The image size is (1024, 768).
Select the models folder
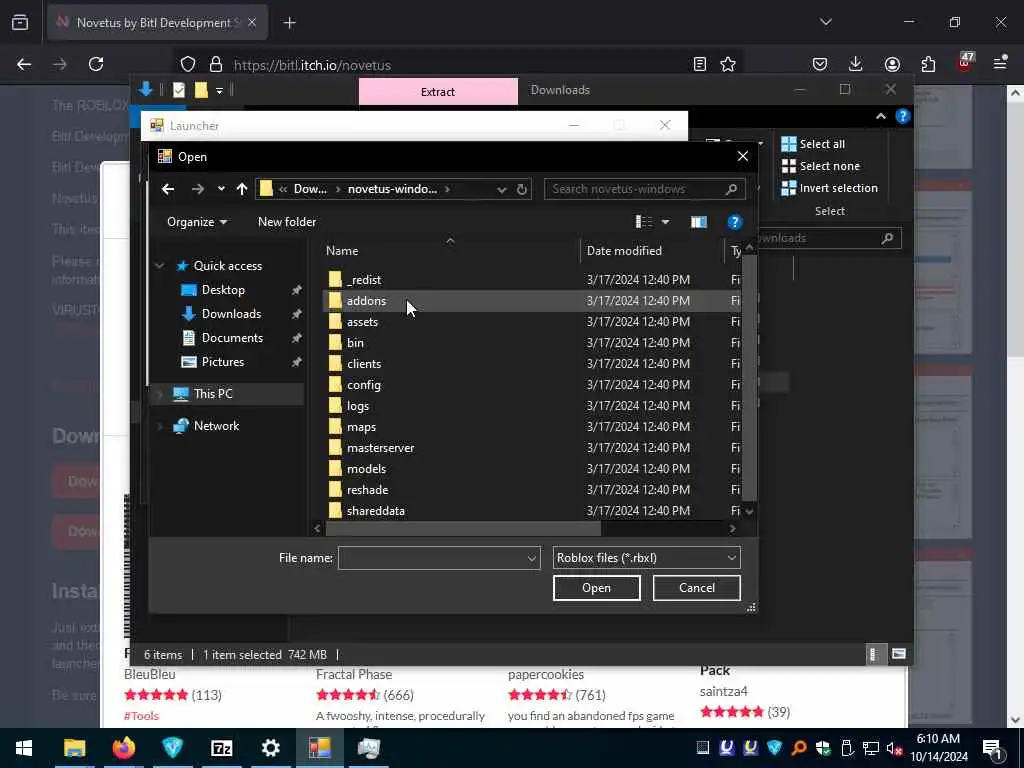[x=366, y=469]
